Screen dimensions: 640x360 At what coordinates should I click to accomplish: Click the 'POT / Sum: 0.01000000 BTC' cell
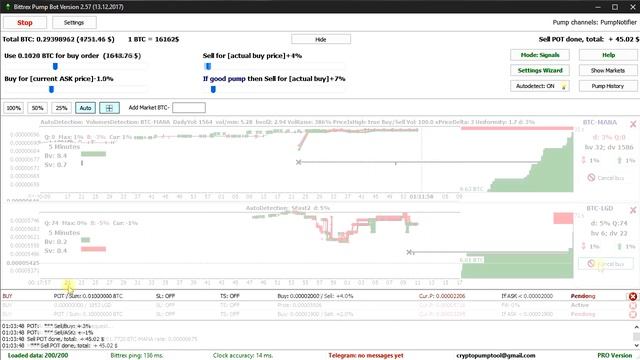[x=88, y=296]
